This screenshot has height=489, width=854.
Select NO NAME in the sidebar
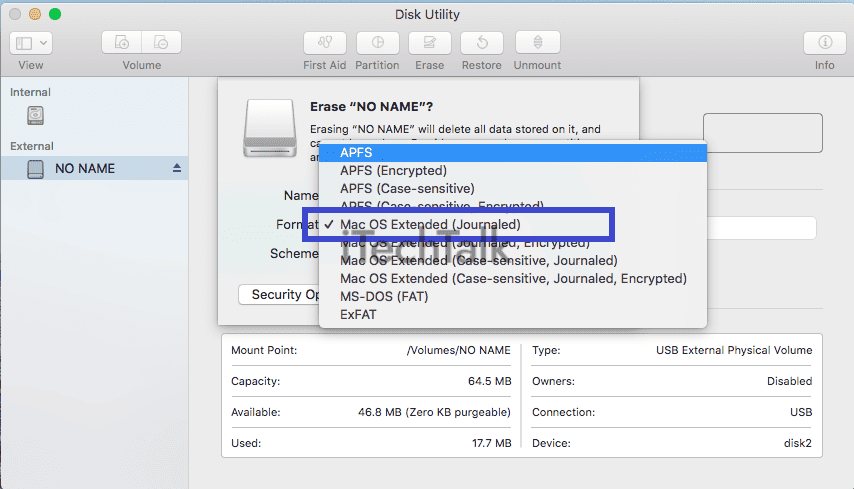(x=95, y=168)
